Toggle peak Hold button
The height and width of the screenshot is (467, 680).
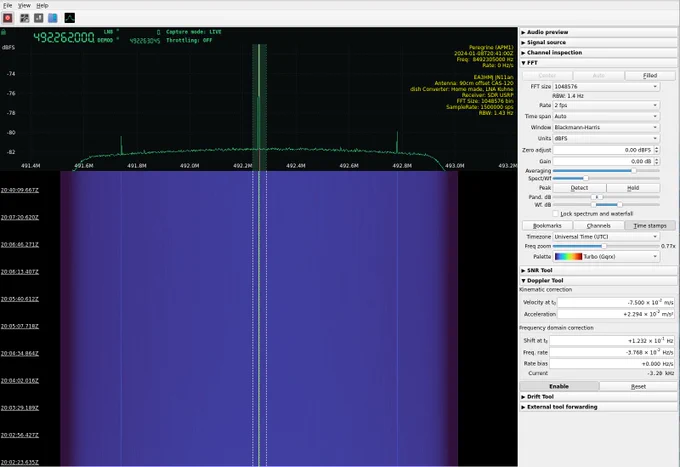point(633,188)
